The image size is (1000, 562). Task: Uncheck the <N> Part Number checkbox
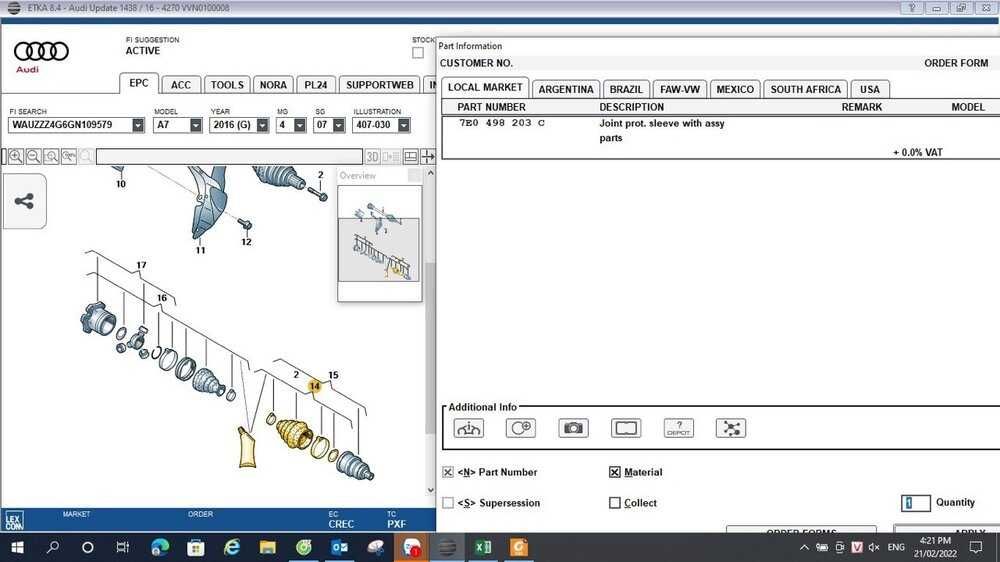click(x=448, y=472)
